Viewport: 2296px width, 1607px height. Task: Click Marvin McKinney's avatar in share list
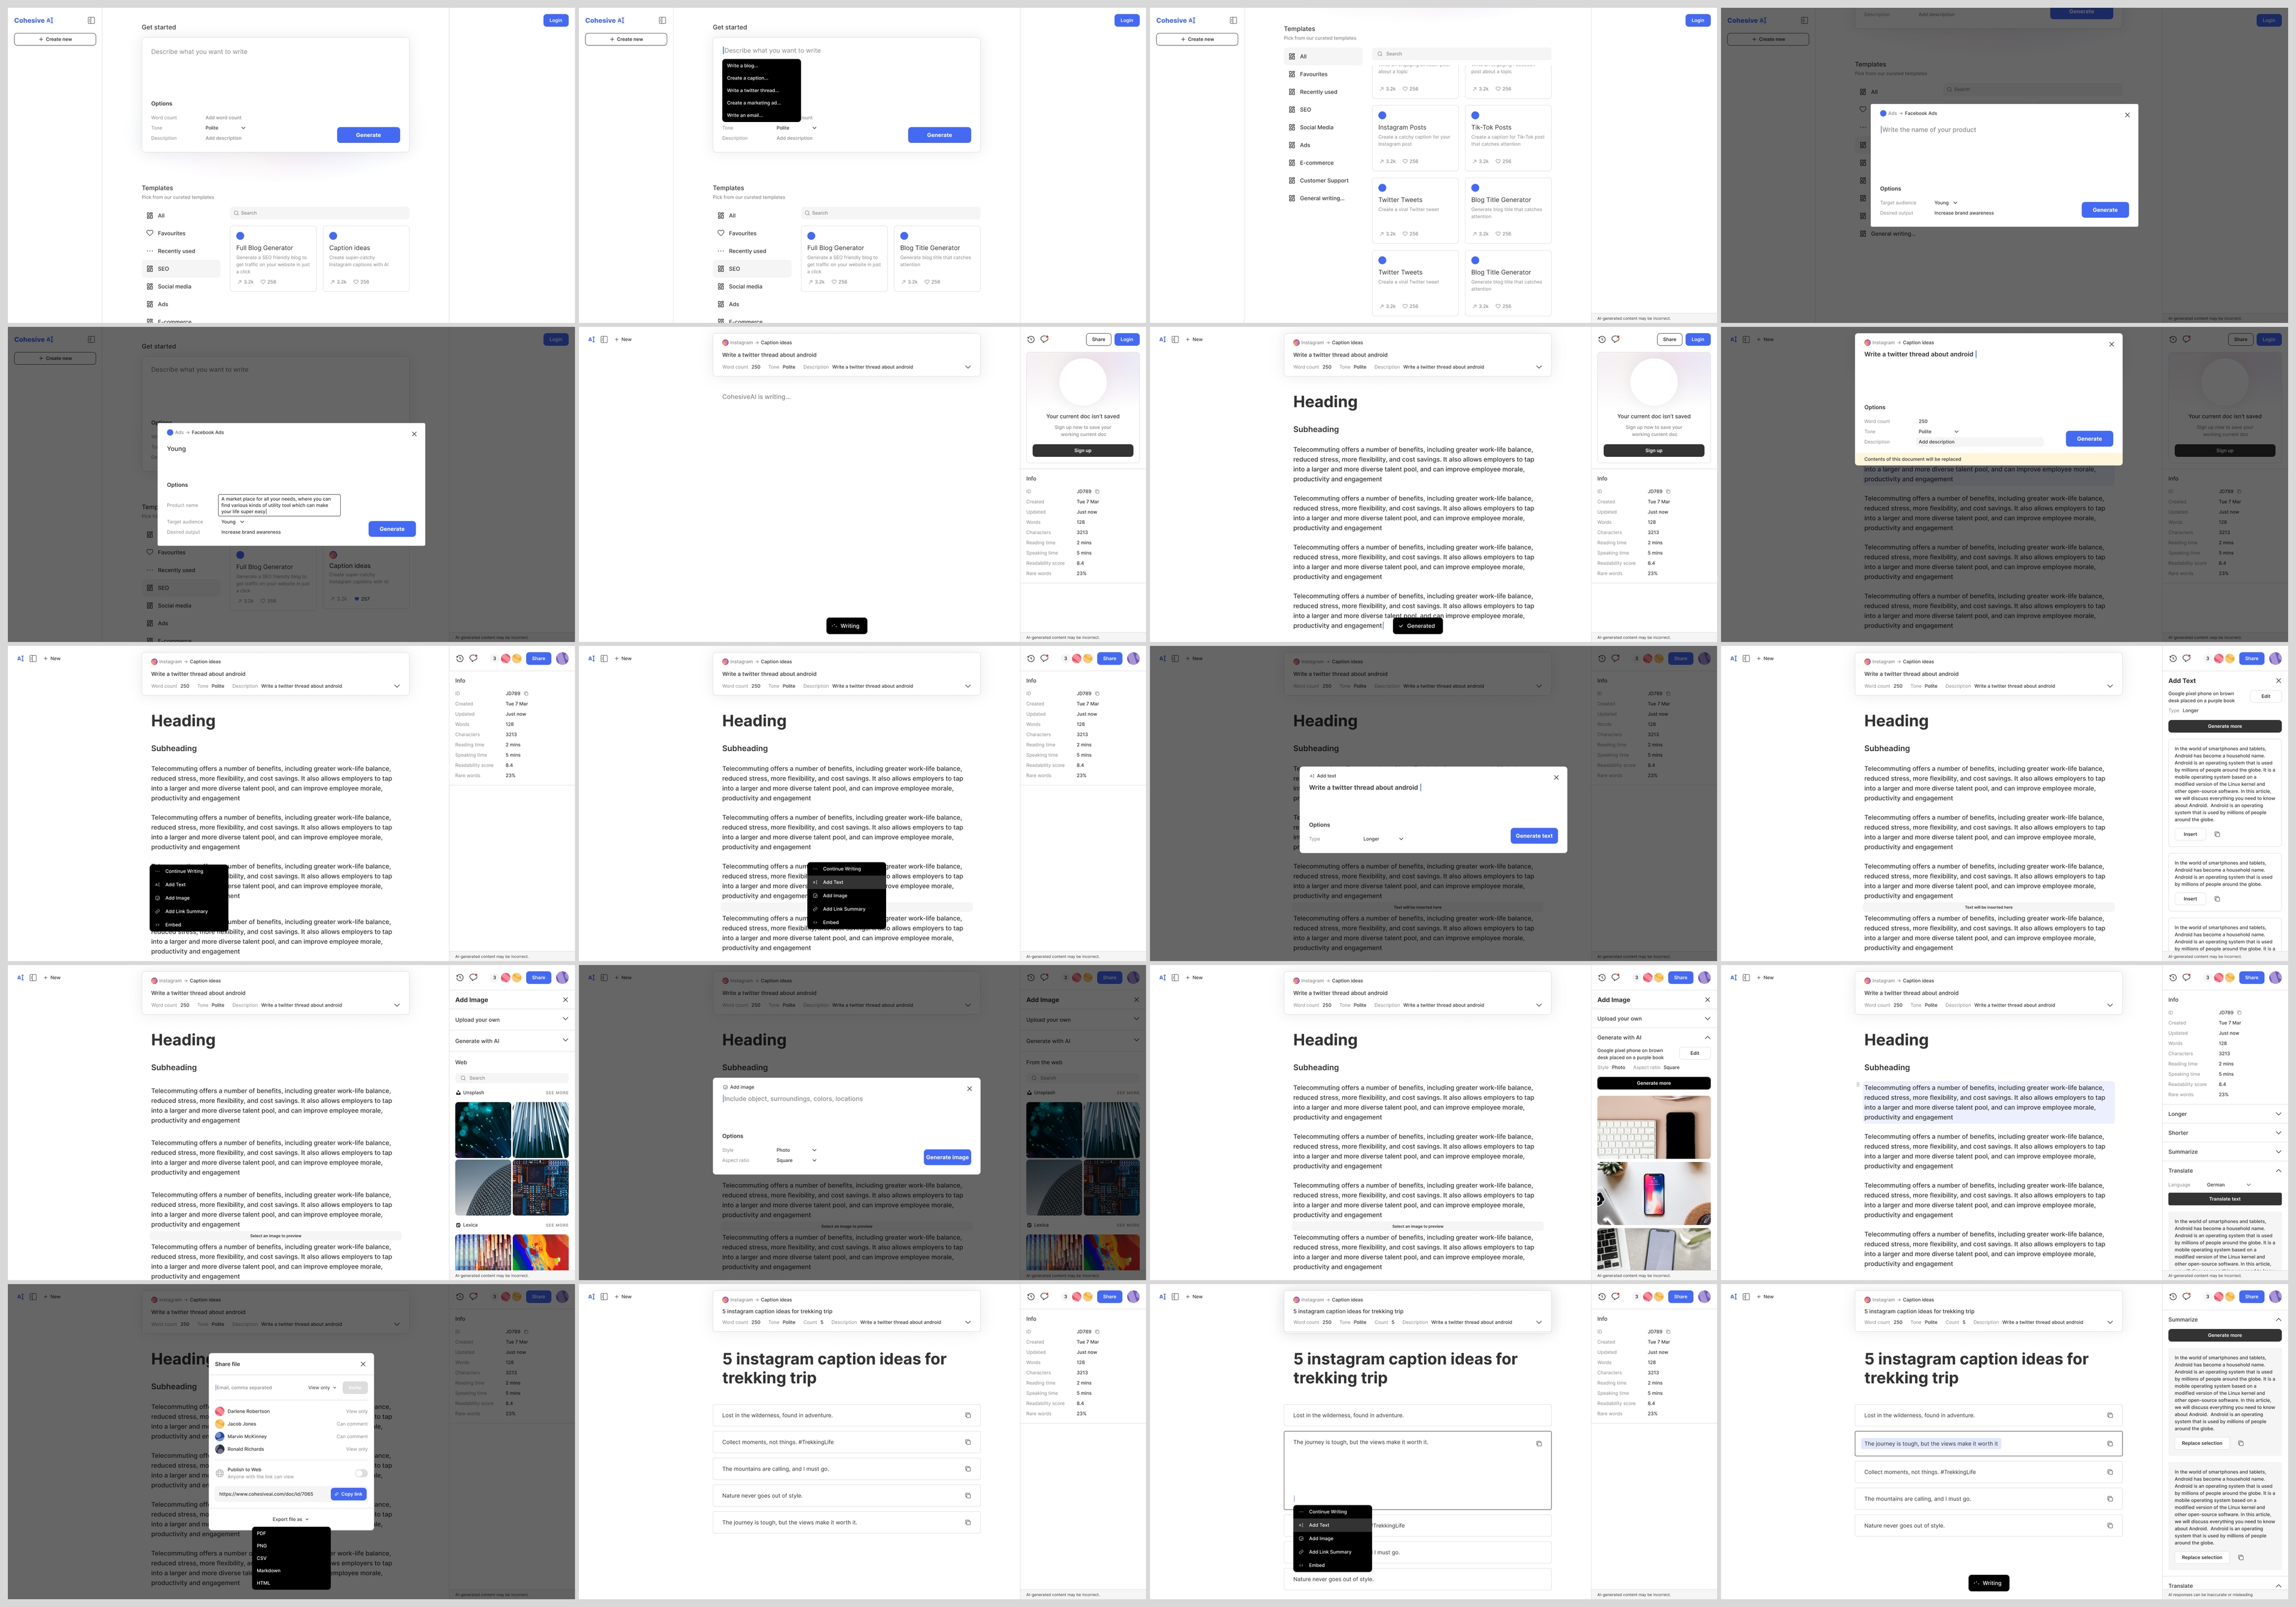(x=220, y=1436)
